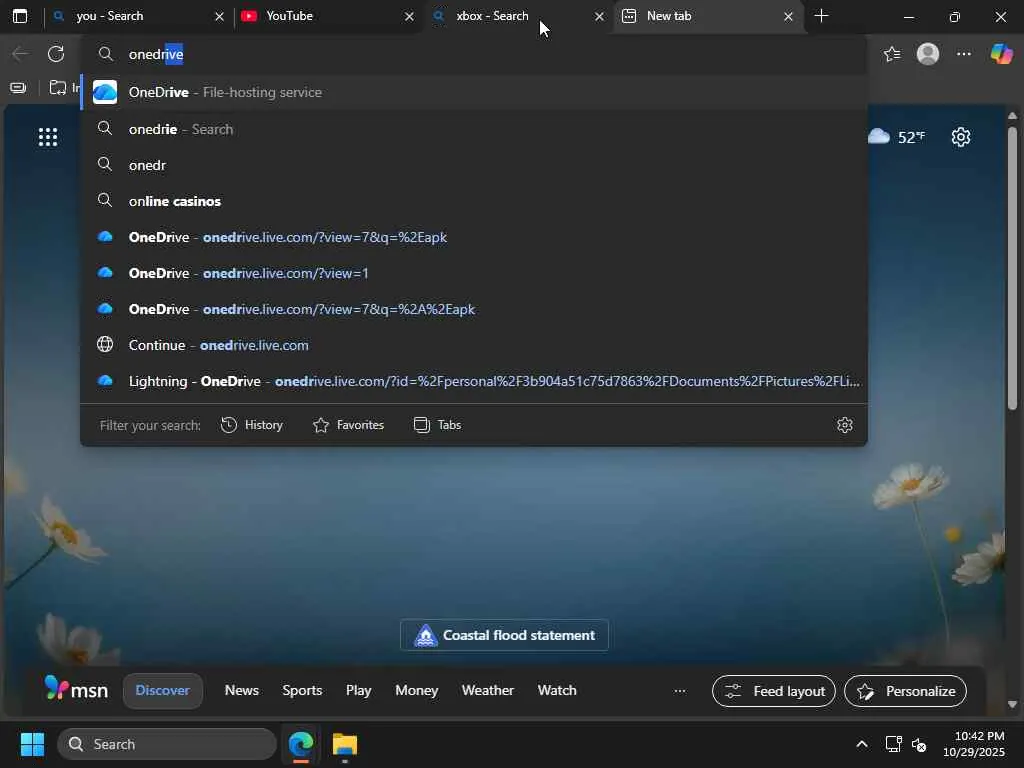Viewport: 1024px width, 768px height.
Task: Open the clock showing 10:42 PM
Action: 974,744
